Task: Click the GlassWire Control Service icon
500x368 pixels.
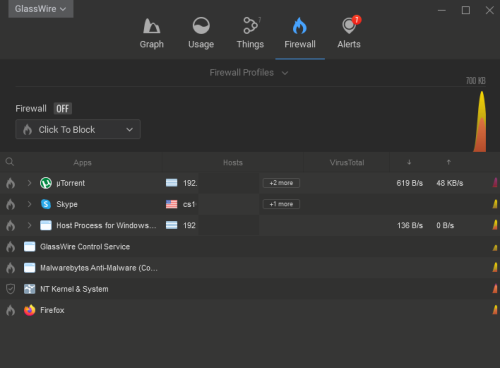Action: pos(30,247)
